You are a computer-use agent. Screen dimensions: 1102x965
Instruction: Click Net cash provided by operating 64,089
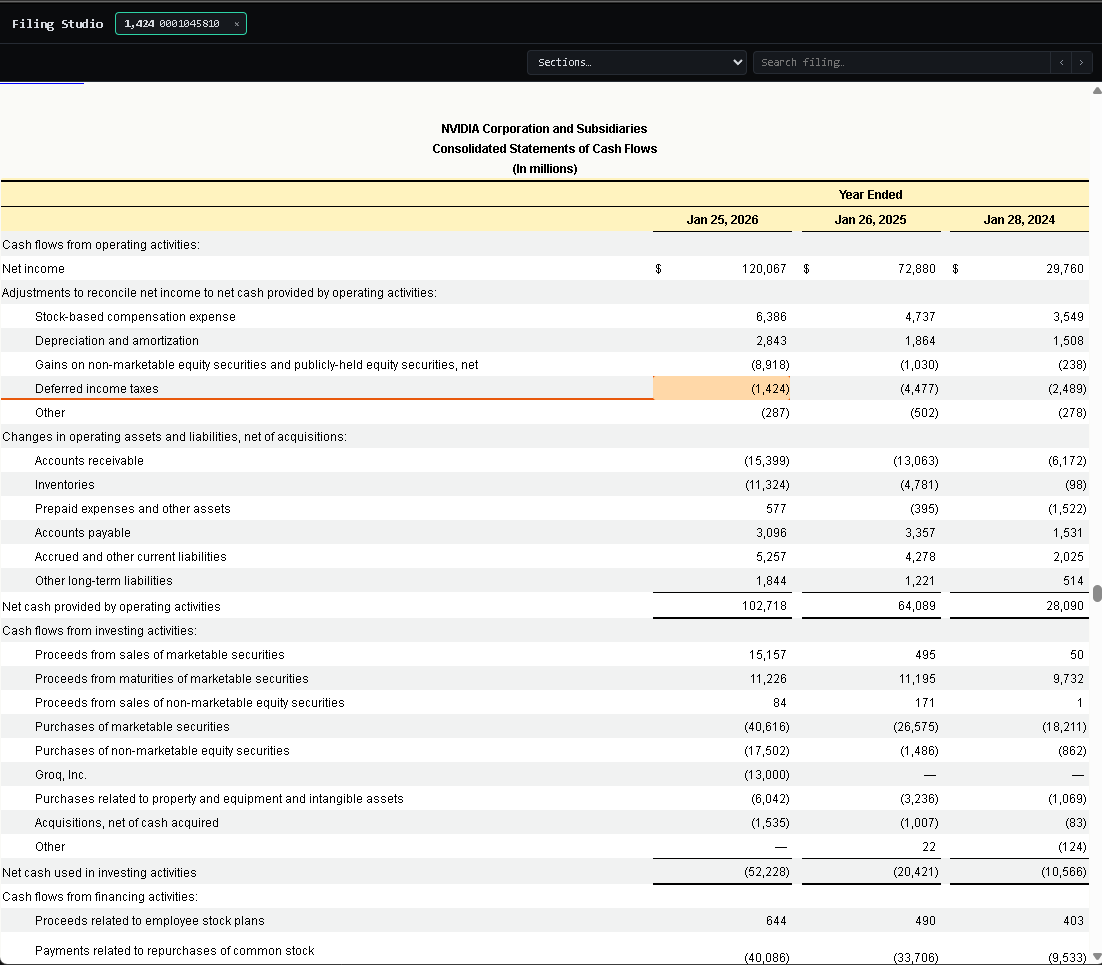pyautogui.click(x=916, y=606)
